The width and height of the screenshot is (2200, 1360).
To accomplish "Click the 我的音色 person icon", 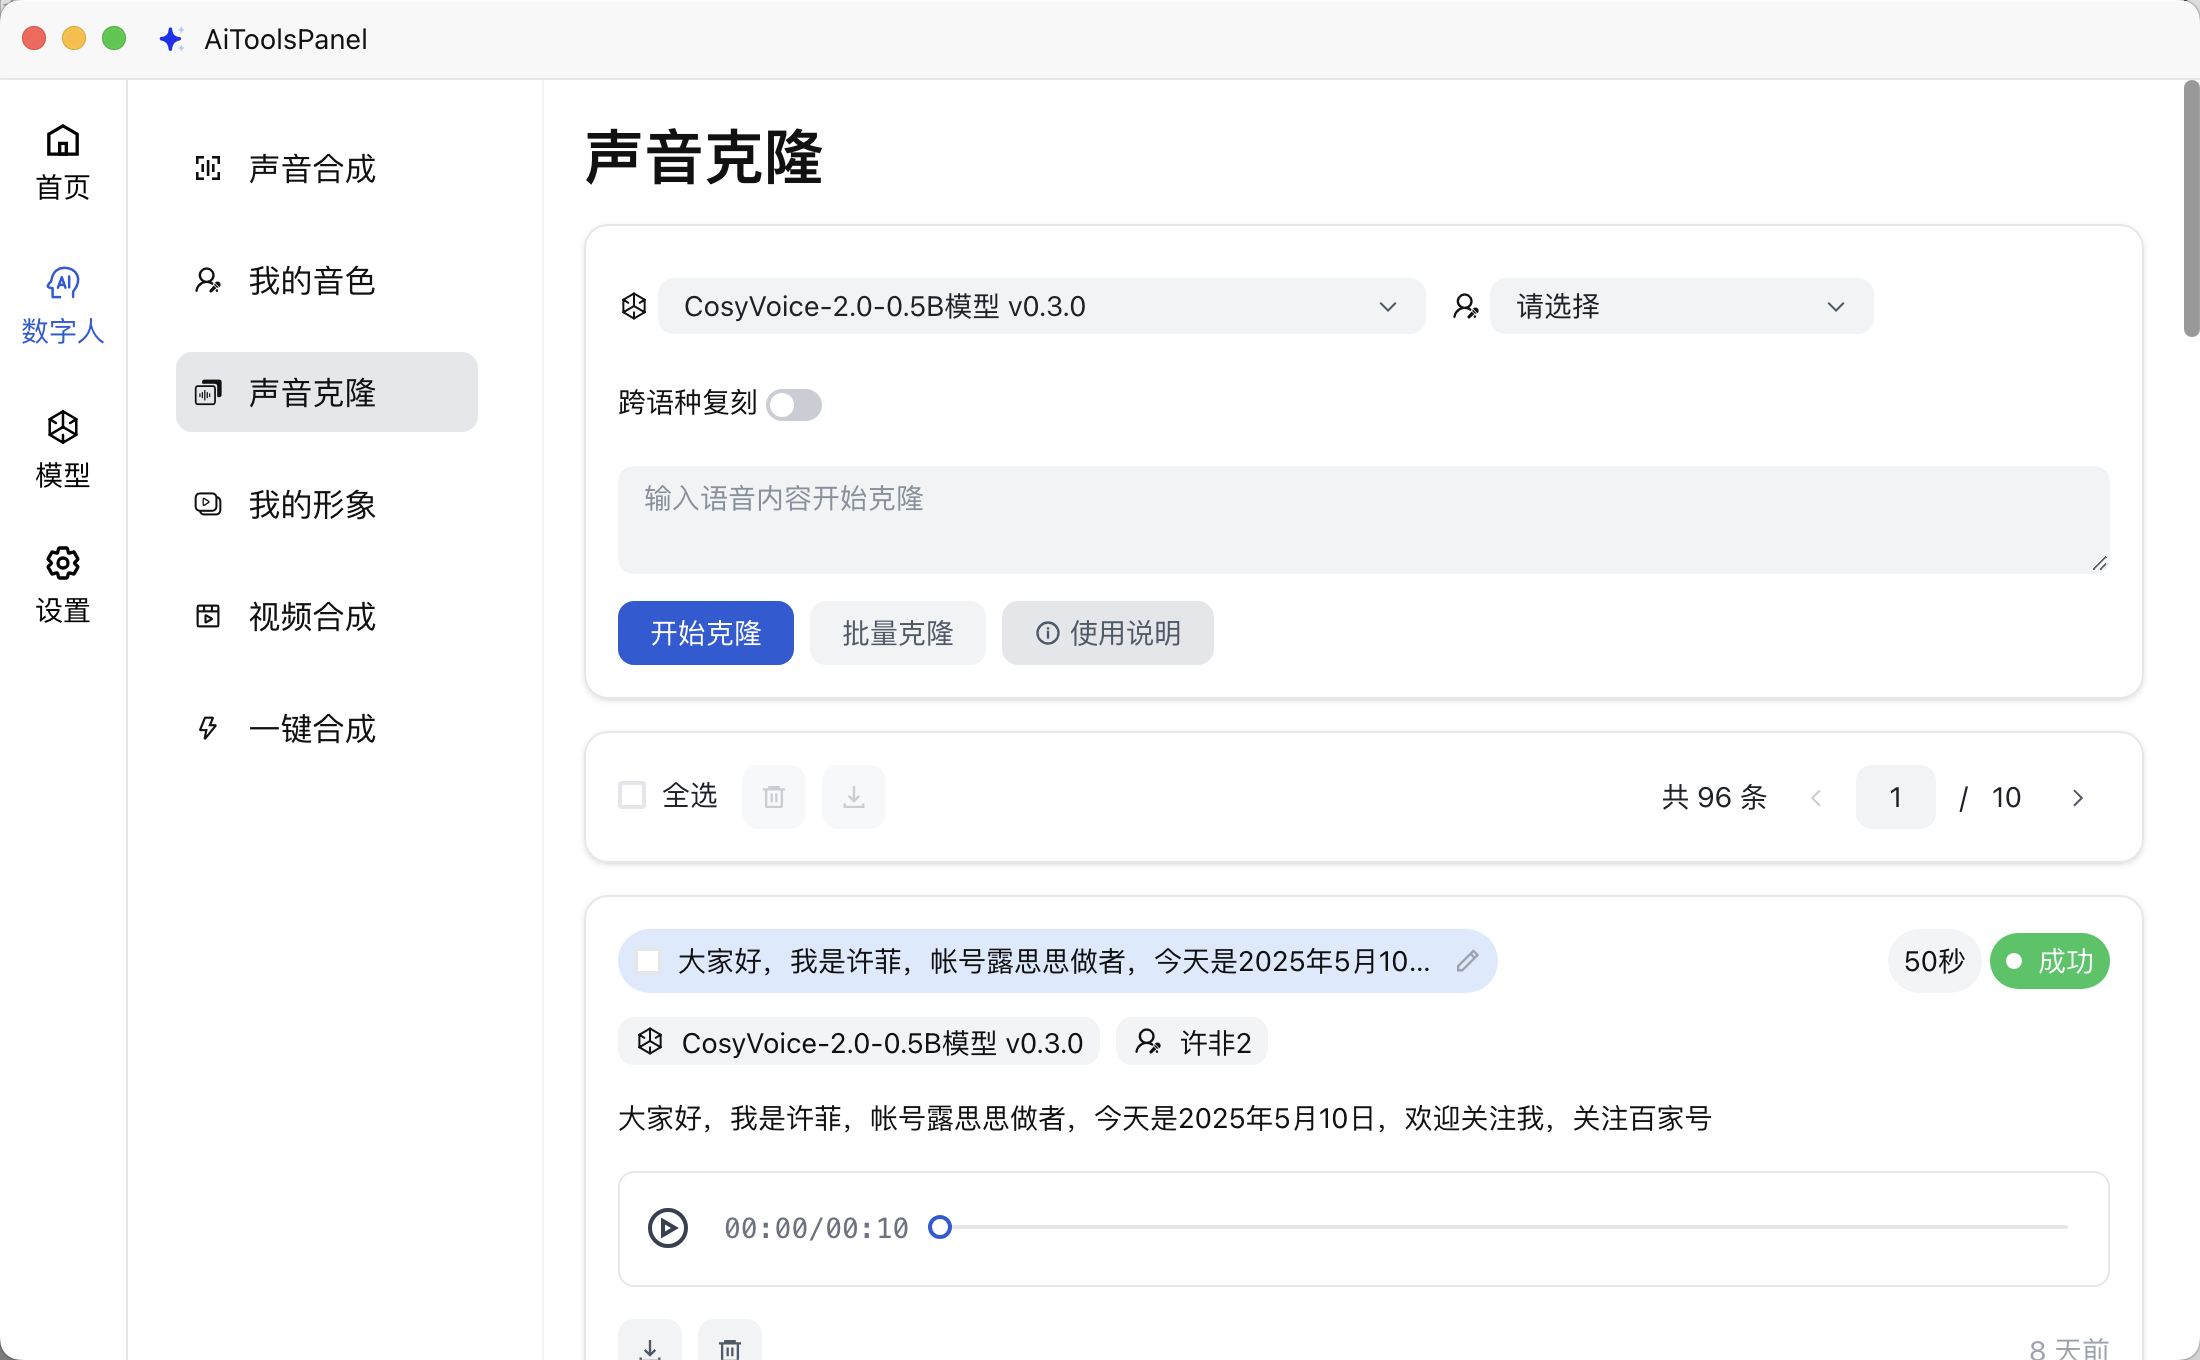I will coord(208,280).
